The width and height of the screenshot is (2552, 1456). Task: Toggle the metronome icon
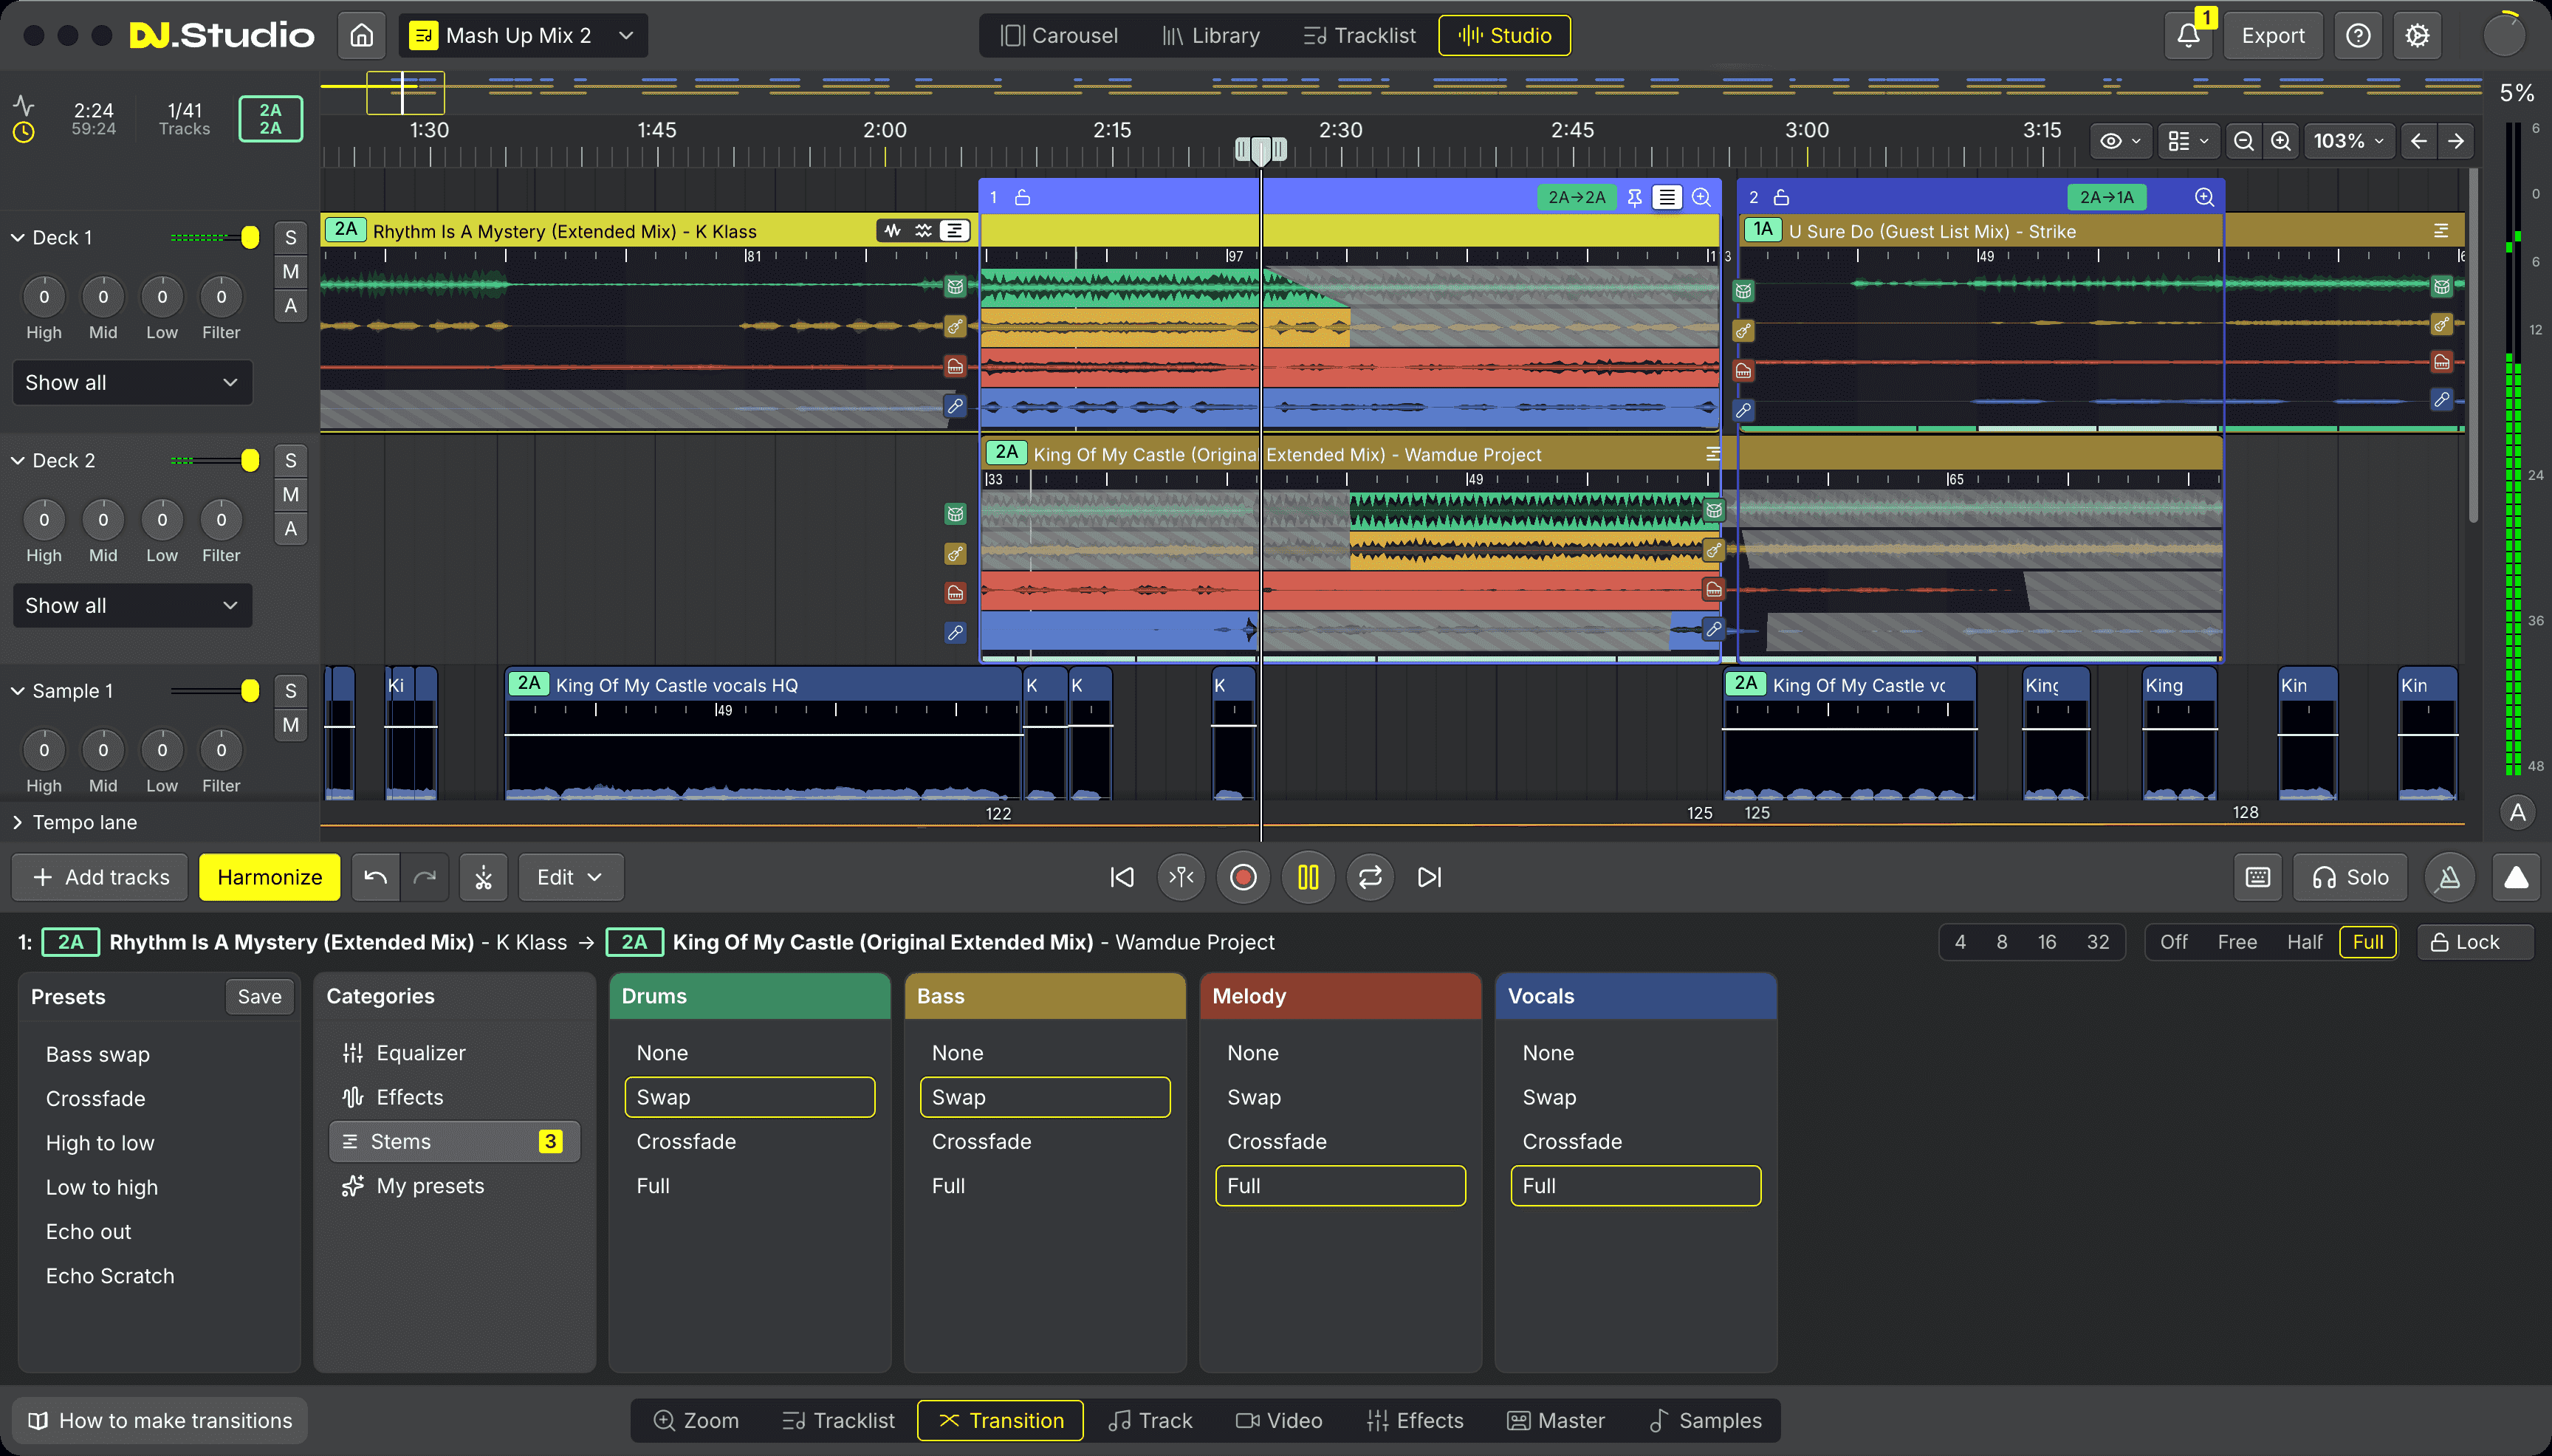coord(2449,877)
